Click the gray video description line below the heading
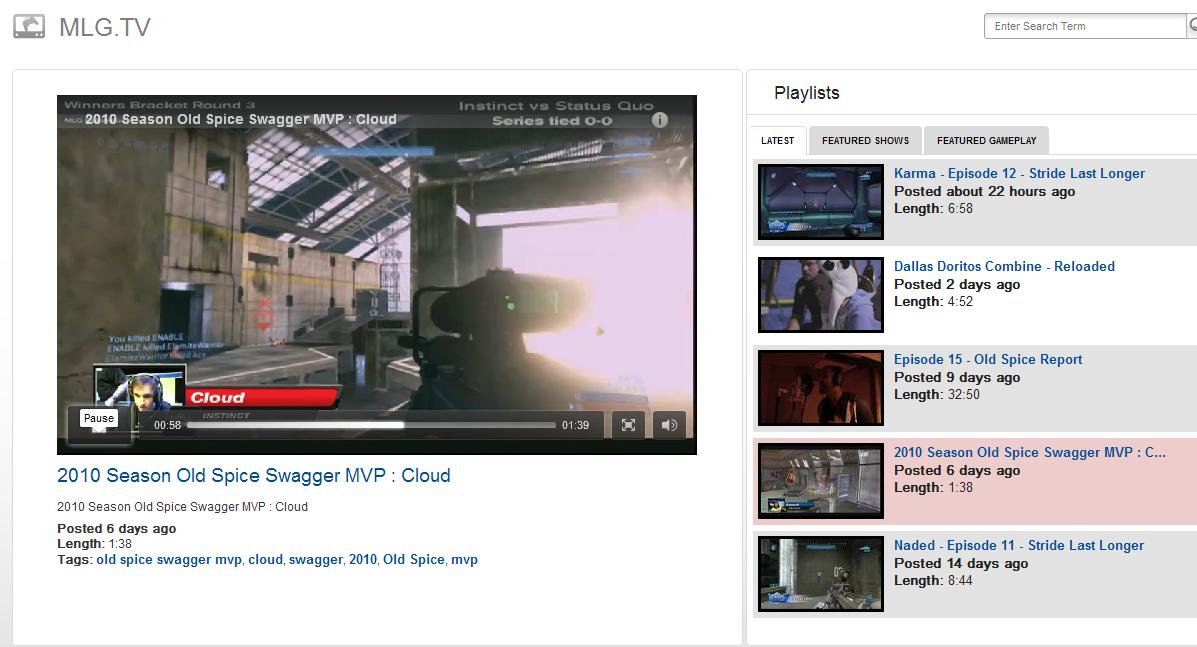1197x647 pixels. [x=182, y=507]
